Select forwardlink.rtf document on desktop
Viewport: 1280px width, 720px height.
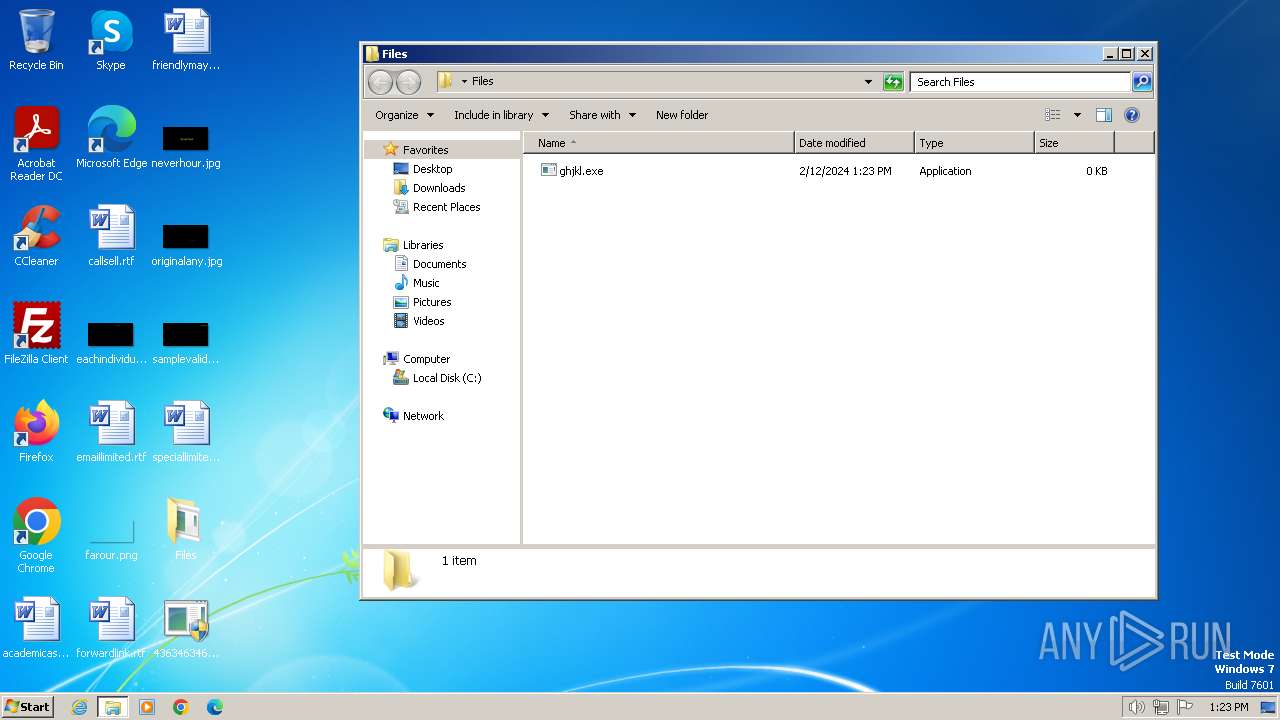pyautogui.click(x=111, y=628)
